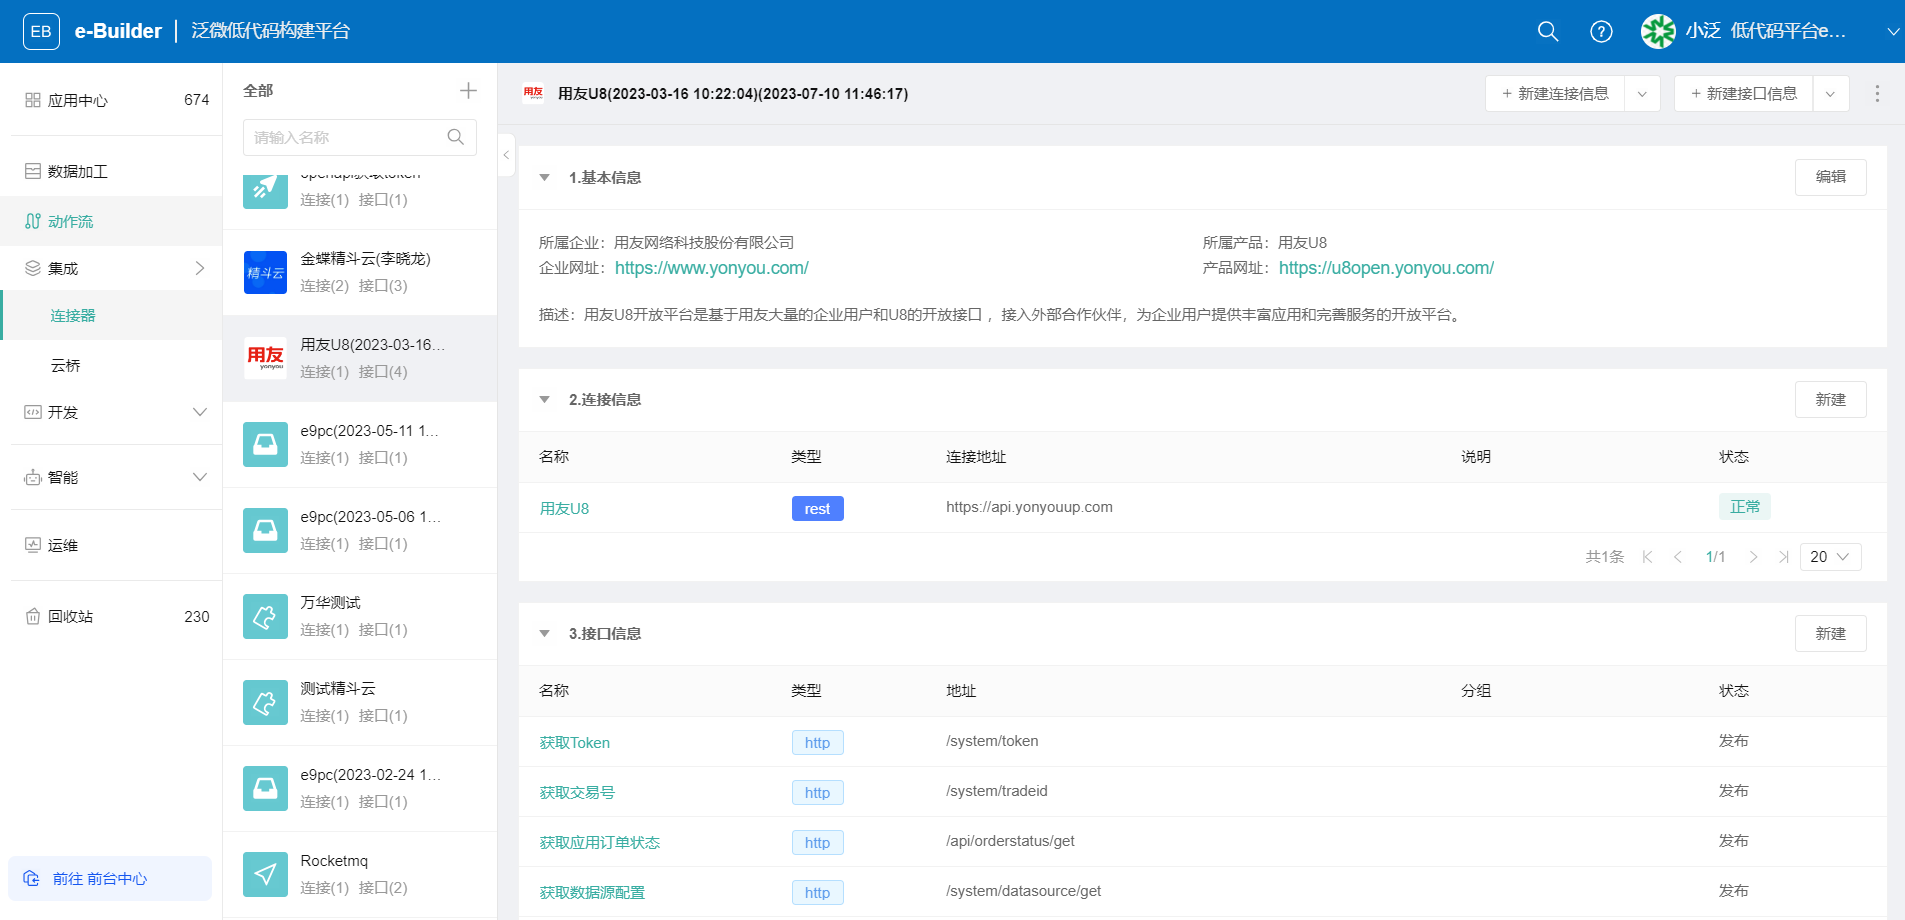Add a new connector with the plus icon
The height and width of the screenshot is (920, 1905).
tap(468, 91)
